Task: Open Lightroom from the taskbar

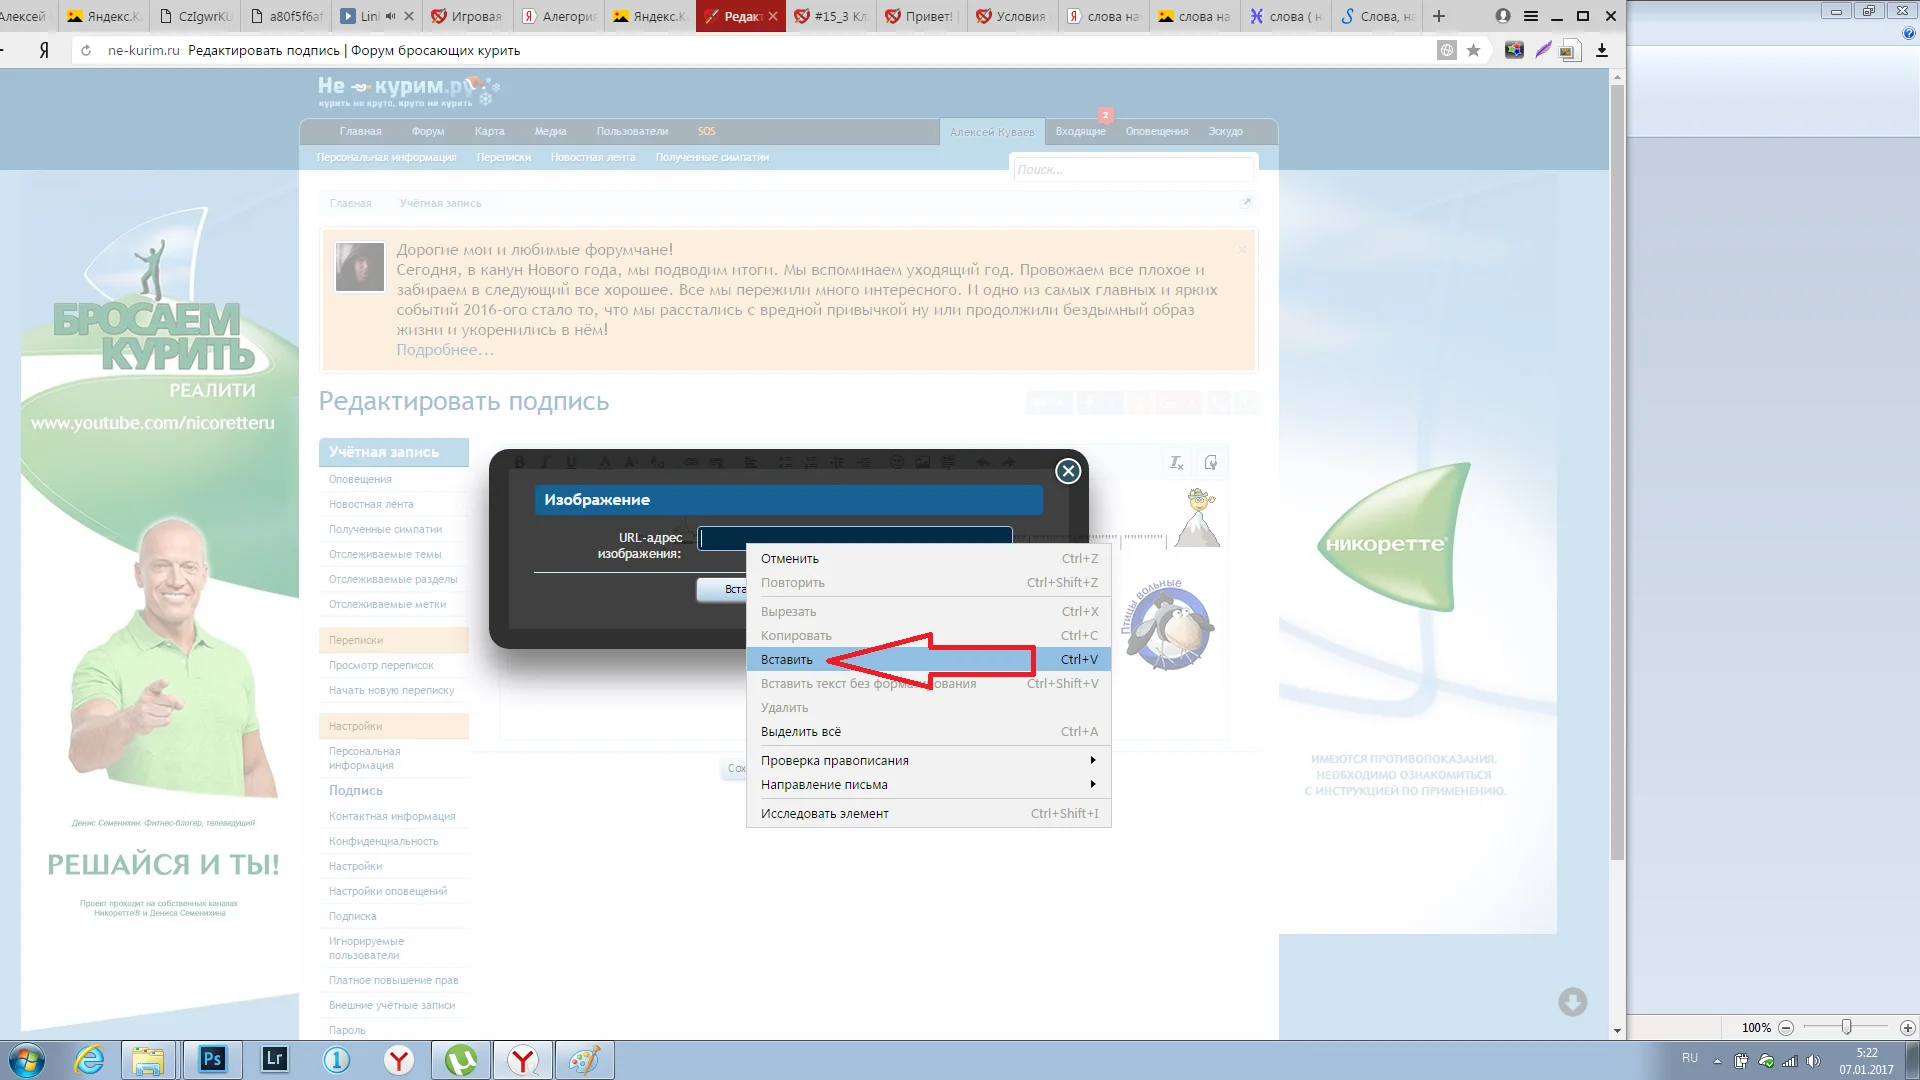Action: 274,1059
